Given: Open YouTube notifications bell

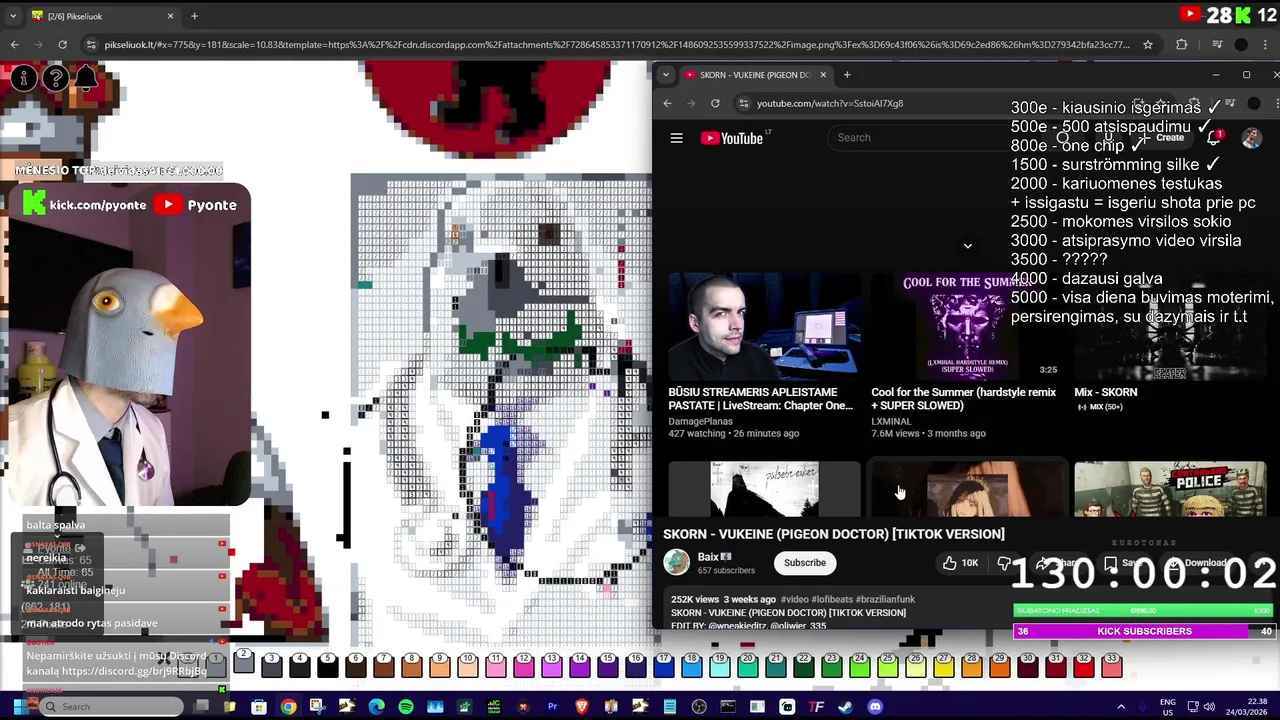Looking at the screenshot, I should (1214, 138).
